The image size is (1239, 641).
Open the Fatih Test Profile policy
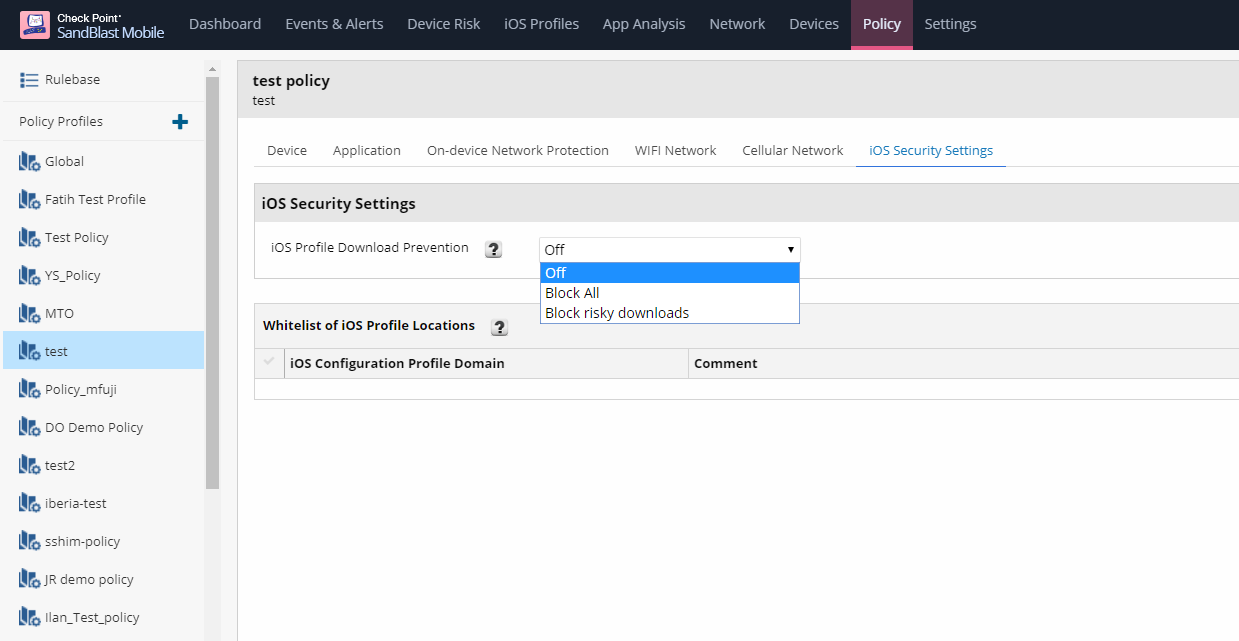point(95,200)
